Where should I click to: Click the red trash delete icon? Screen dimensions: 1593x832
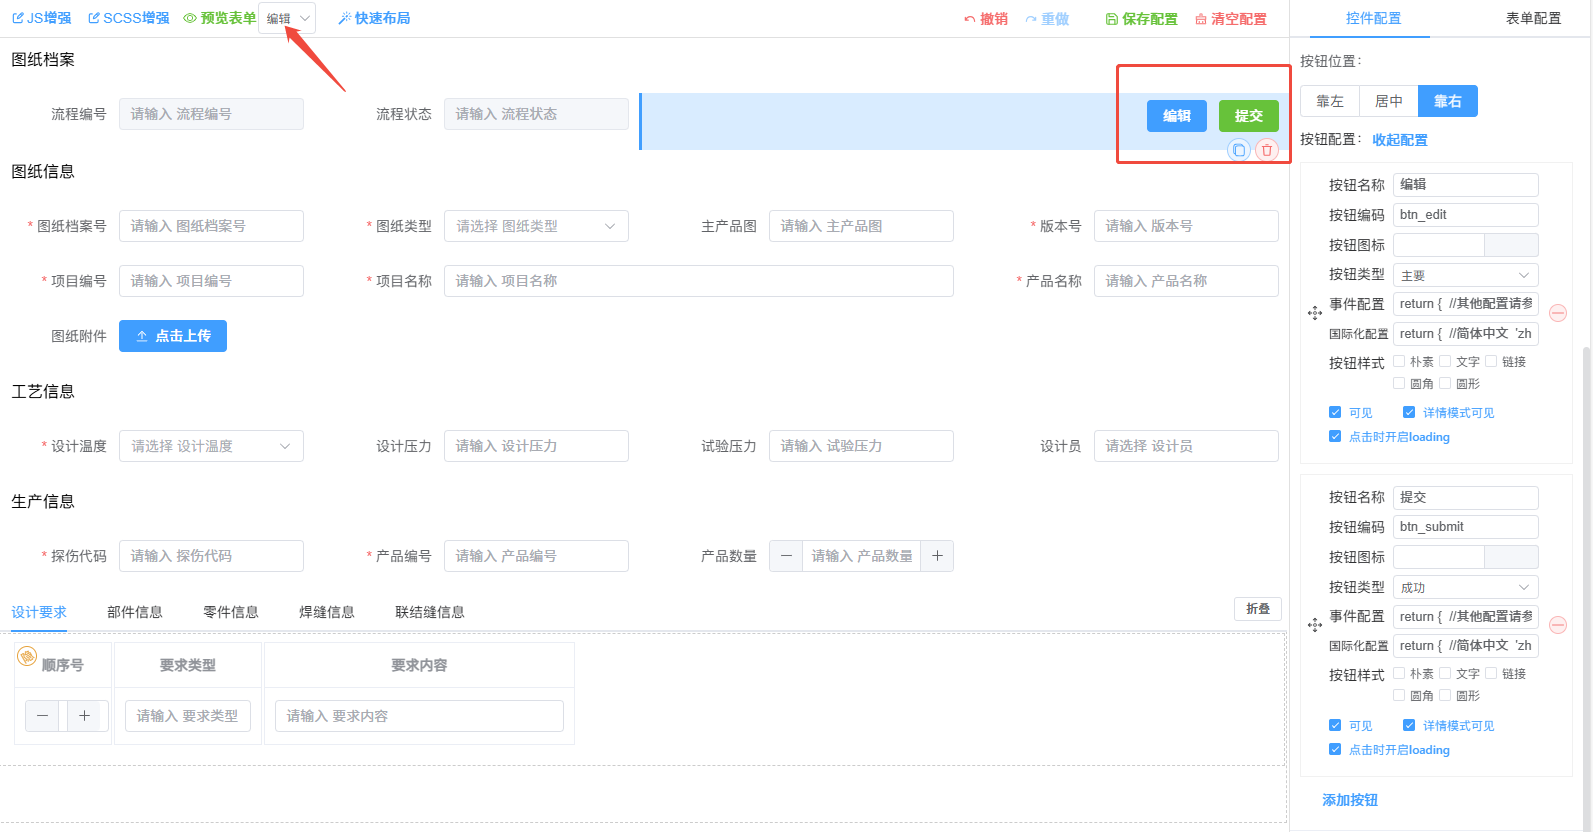(1267, 150)
